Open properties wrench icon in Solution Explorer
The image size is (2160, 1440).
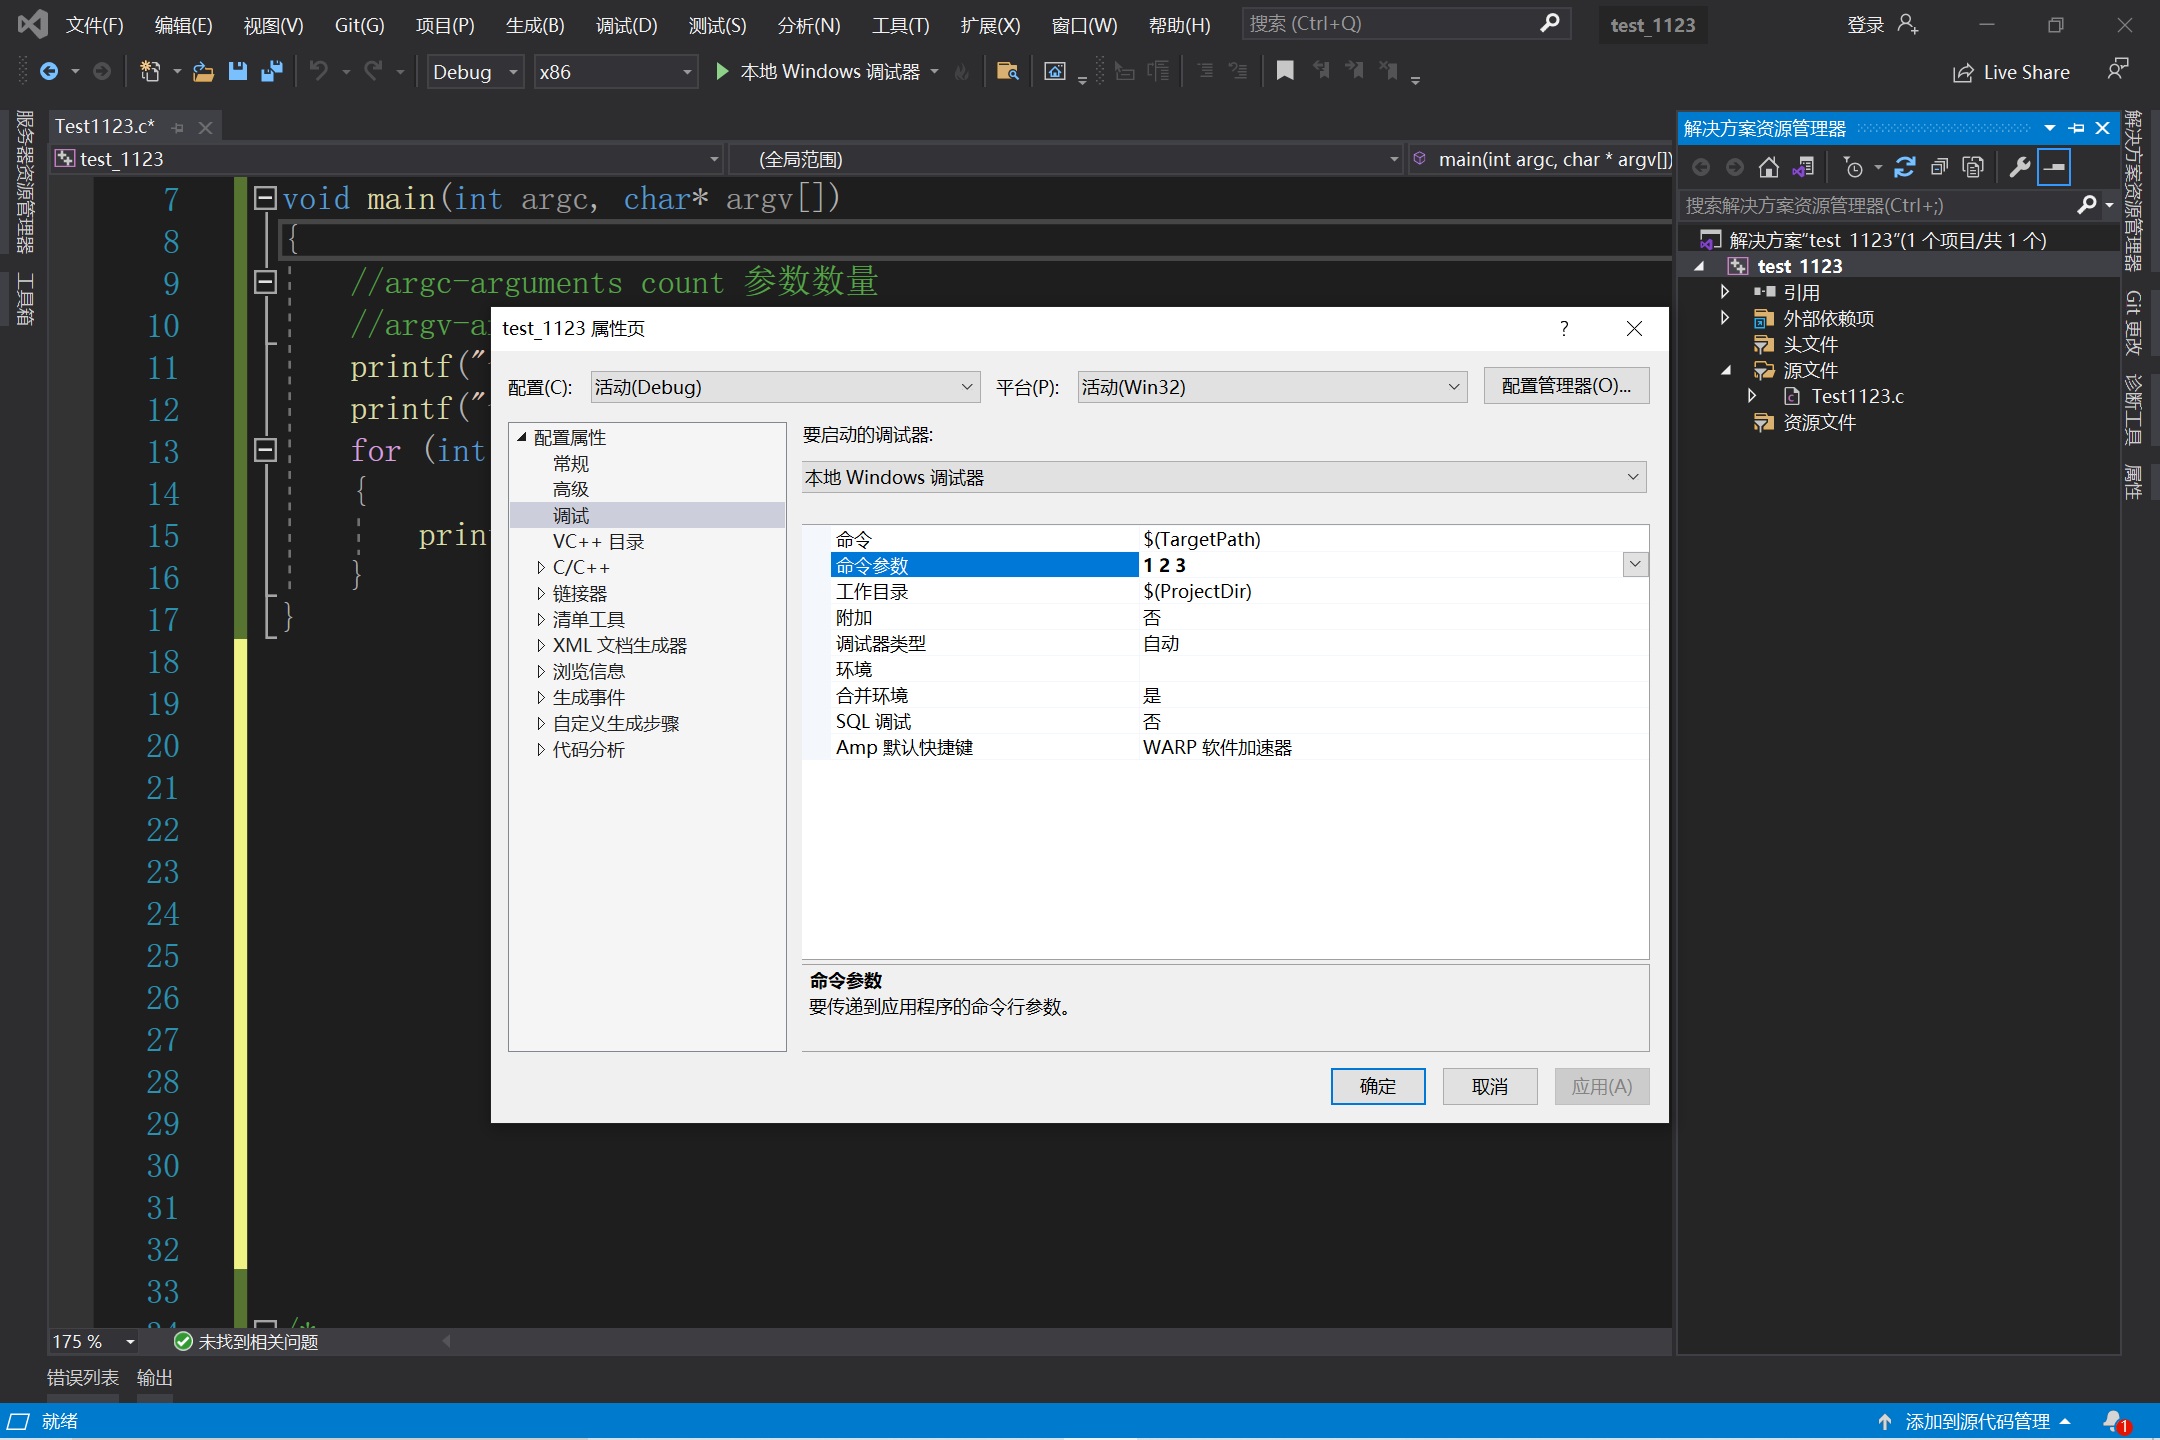[2019, 167]
